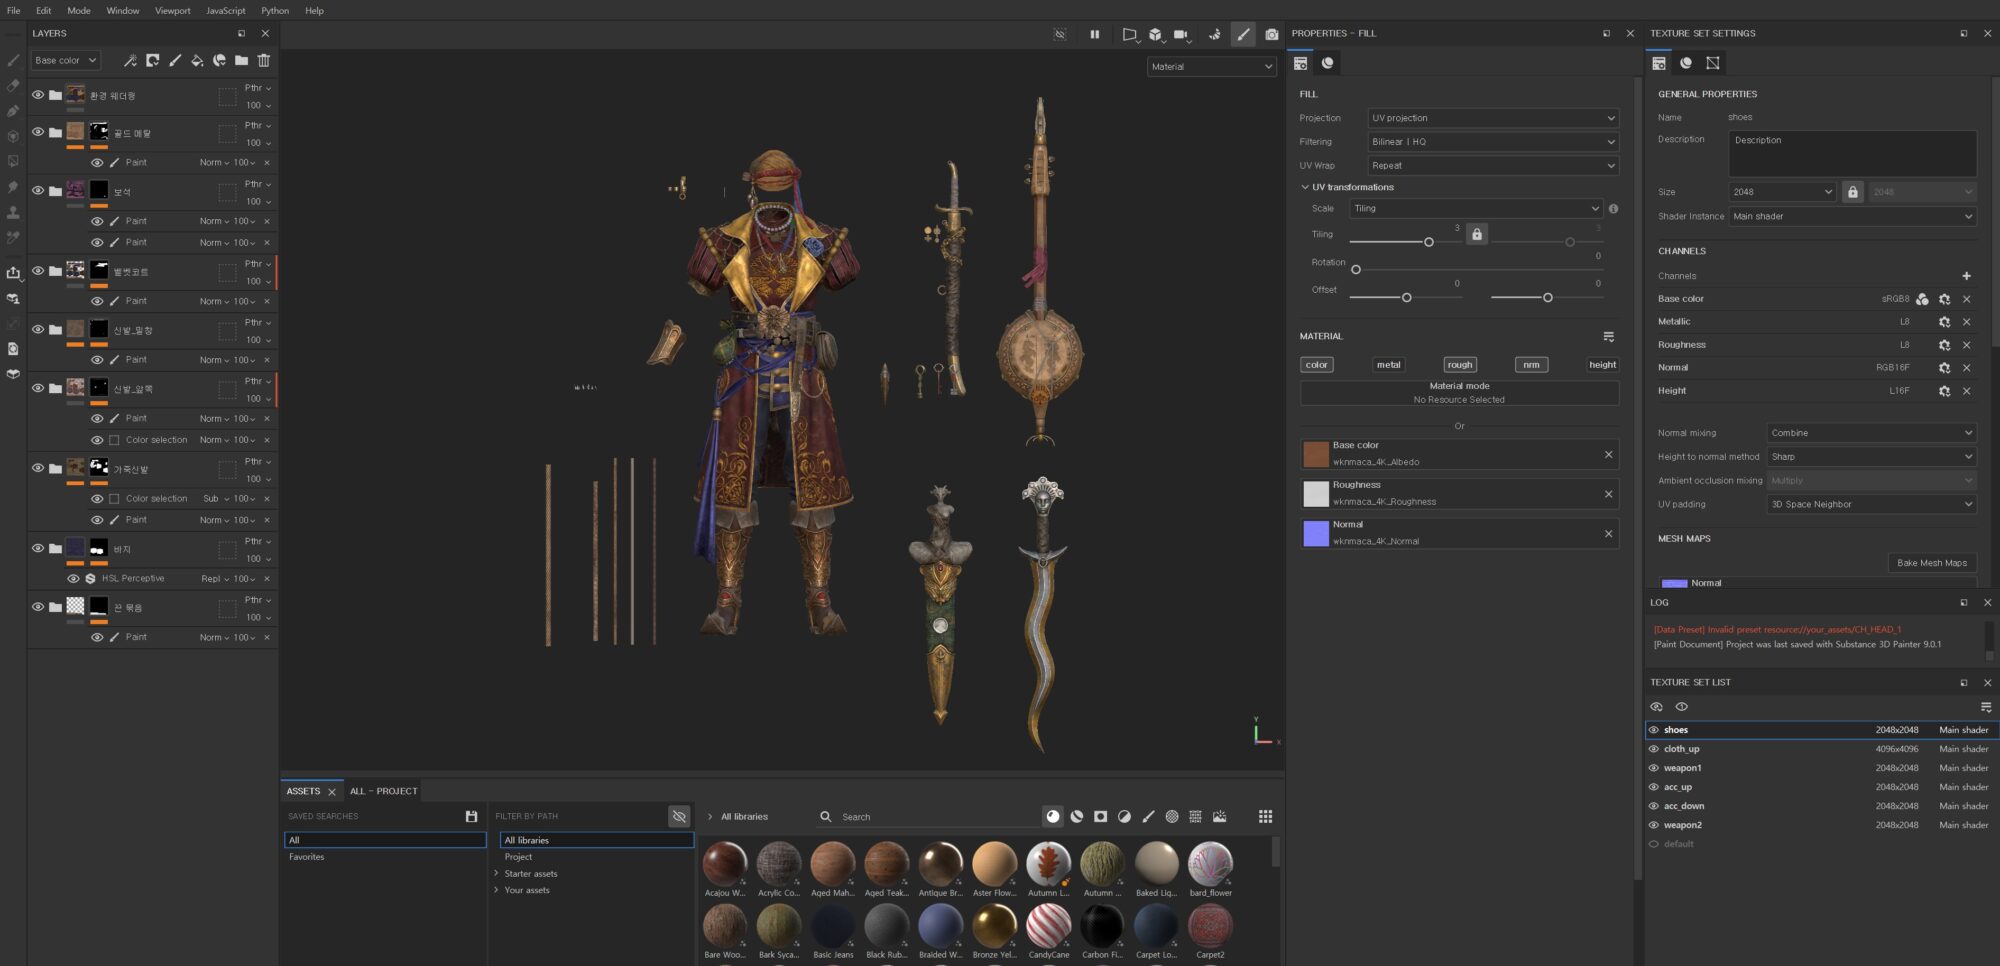This screenshot has width=2000, height=966.
Task: Click the camera screenshot icon in viewport toolbar
Action: click(x=1271, y=34)
